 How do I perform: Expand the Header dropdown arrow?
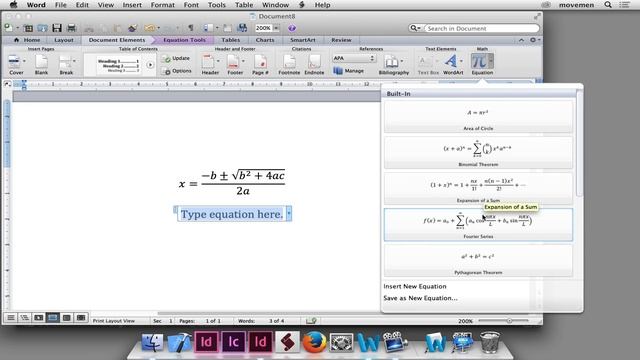click(x=218, y=61)
